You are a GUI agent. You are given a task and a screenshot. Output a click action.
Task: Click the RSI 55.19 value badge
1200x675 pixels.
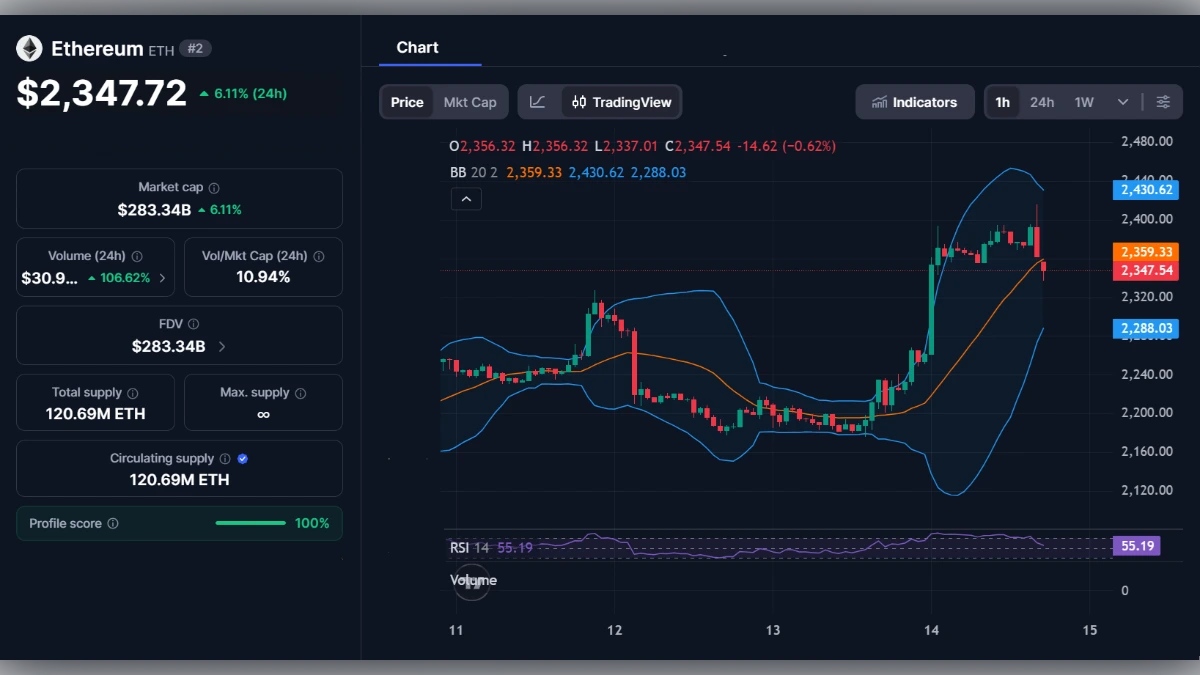pyautogui.click(x=1136, y=545)
